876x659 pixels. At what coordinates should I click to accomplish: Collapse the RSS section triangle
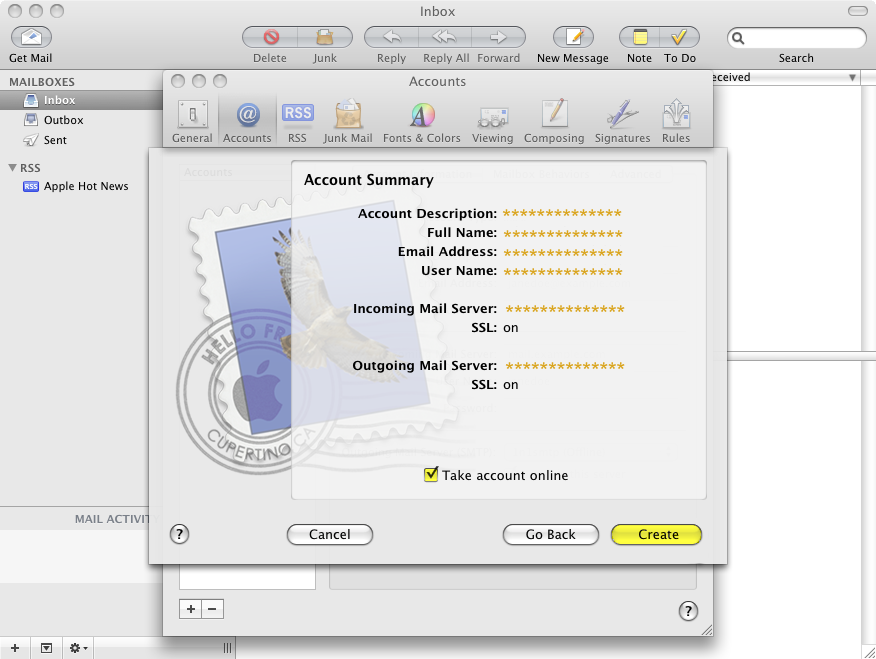(x=12, y=168)
